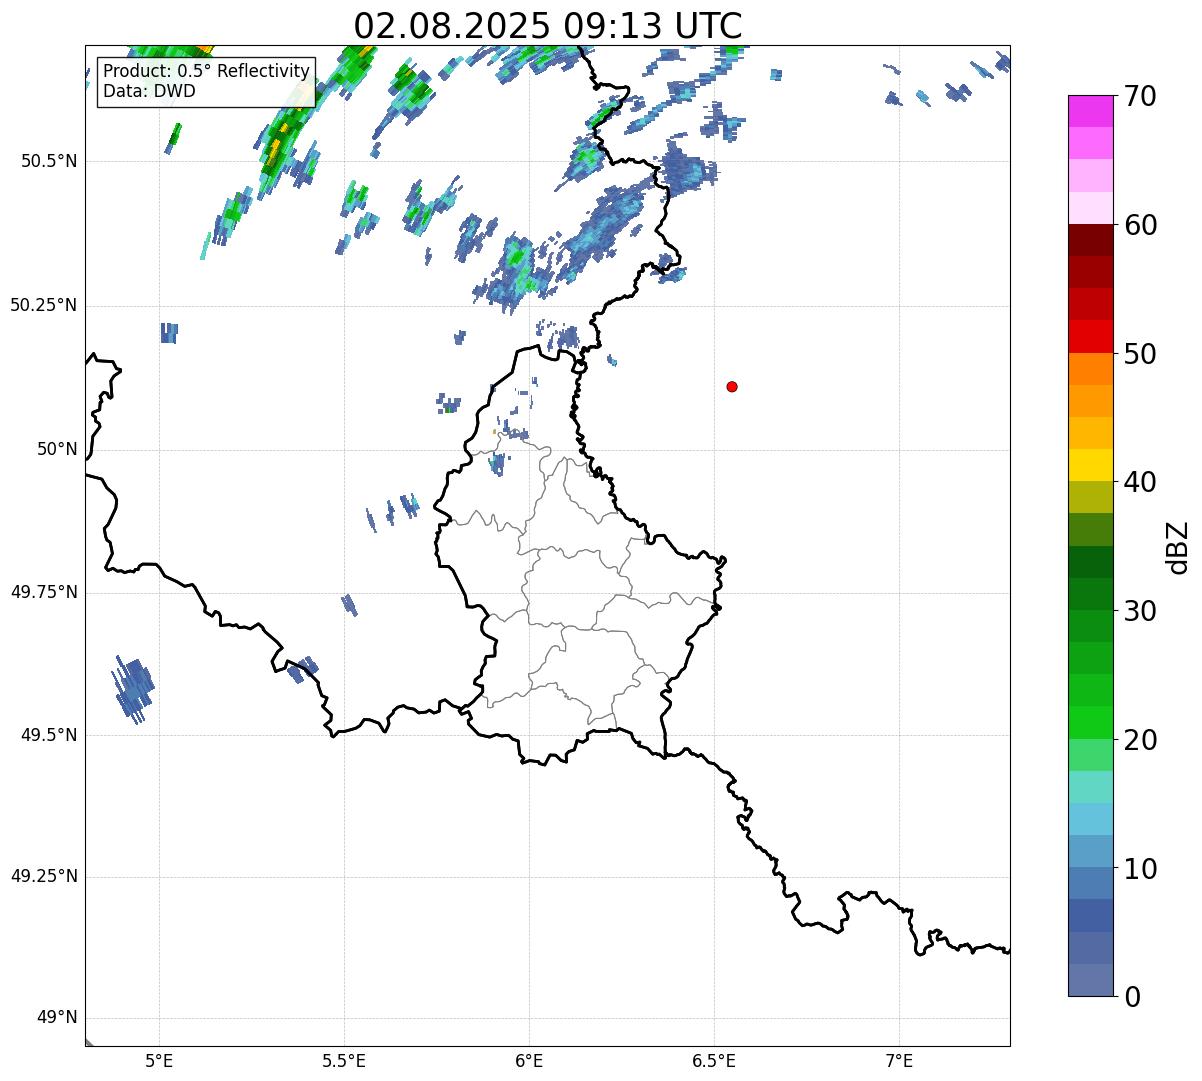This screenshot has height=1081, width=1202.
Task: Click the 6.5°E longitude label
Action: click(714, 1060)
